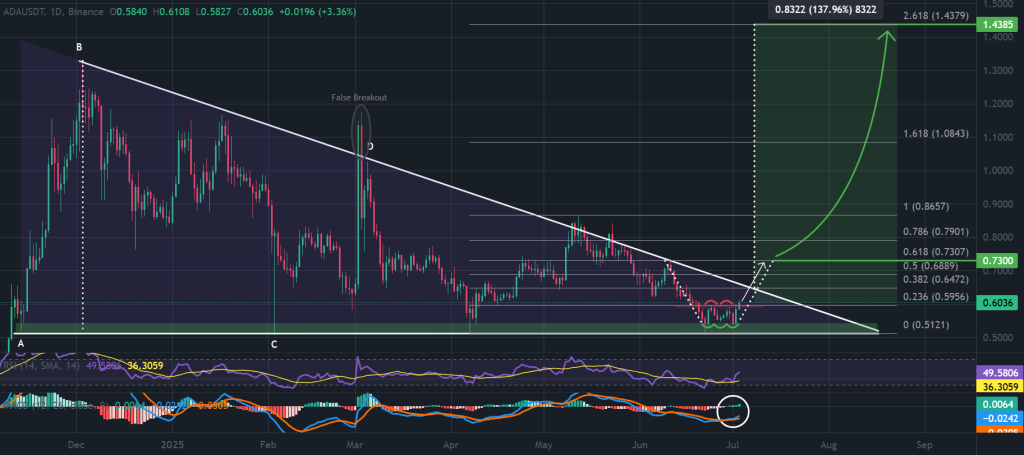Click the RSI (14, SMA, 14) indicator legend

click(x=42, y=366)
